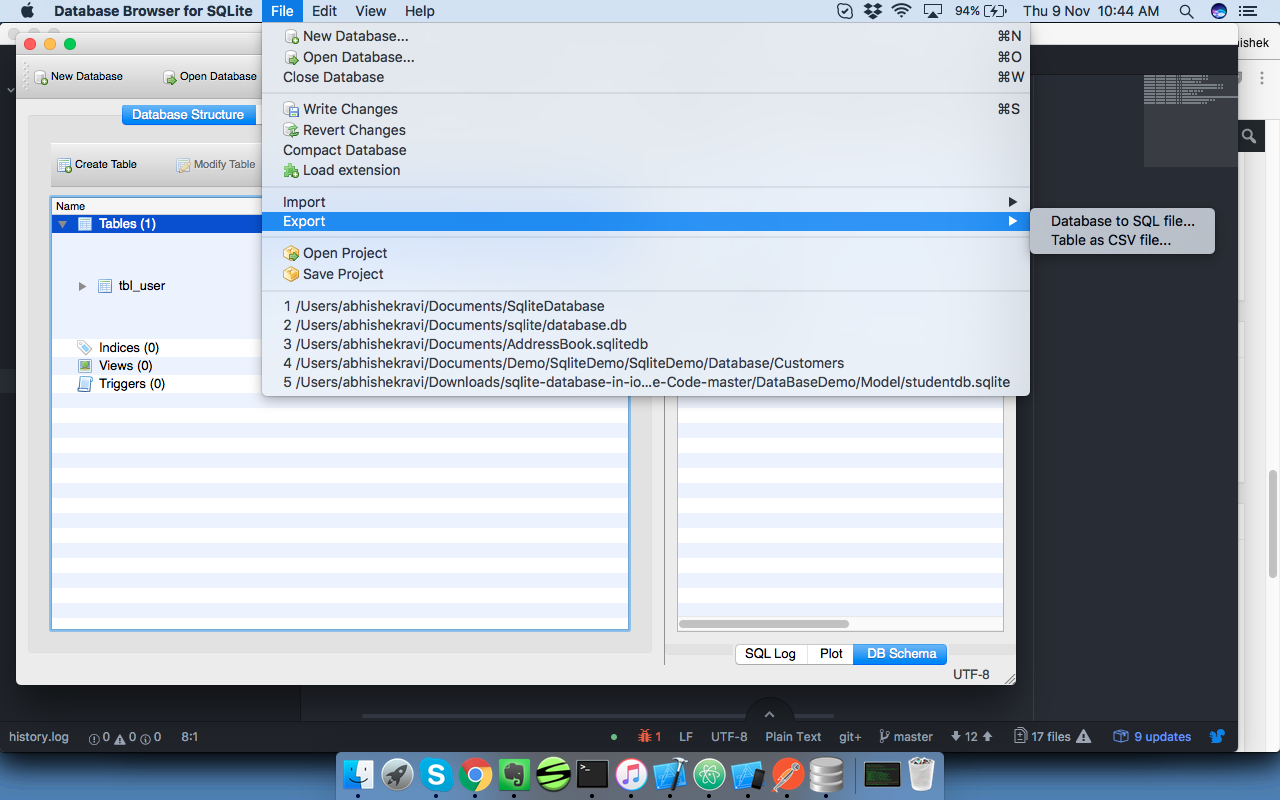
Task: Click the Open Database toolbar icon
Action: pyautogui.click(x=170, y=77)
